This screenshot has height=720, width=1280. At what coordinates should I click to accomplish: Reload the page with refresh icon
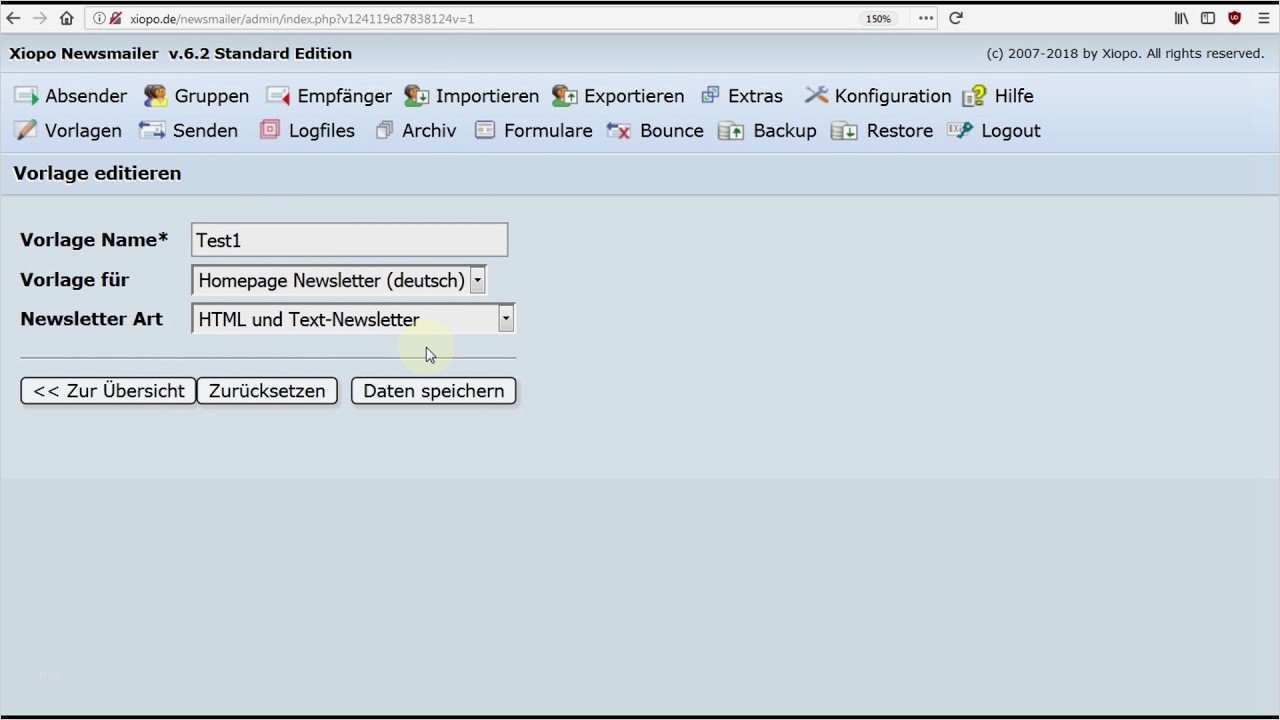(x=956, y=18)
